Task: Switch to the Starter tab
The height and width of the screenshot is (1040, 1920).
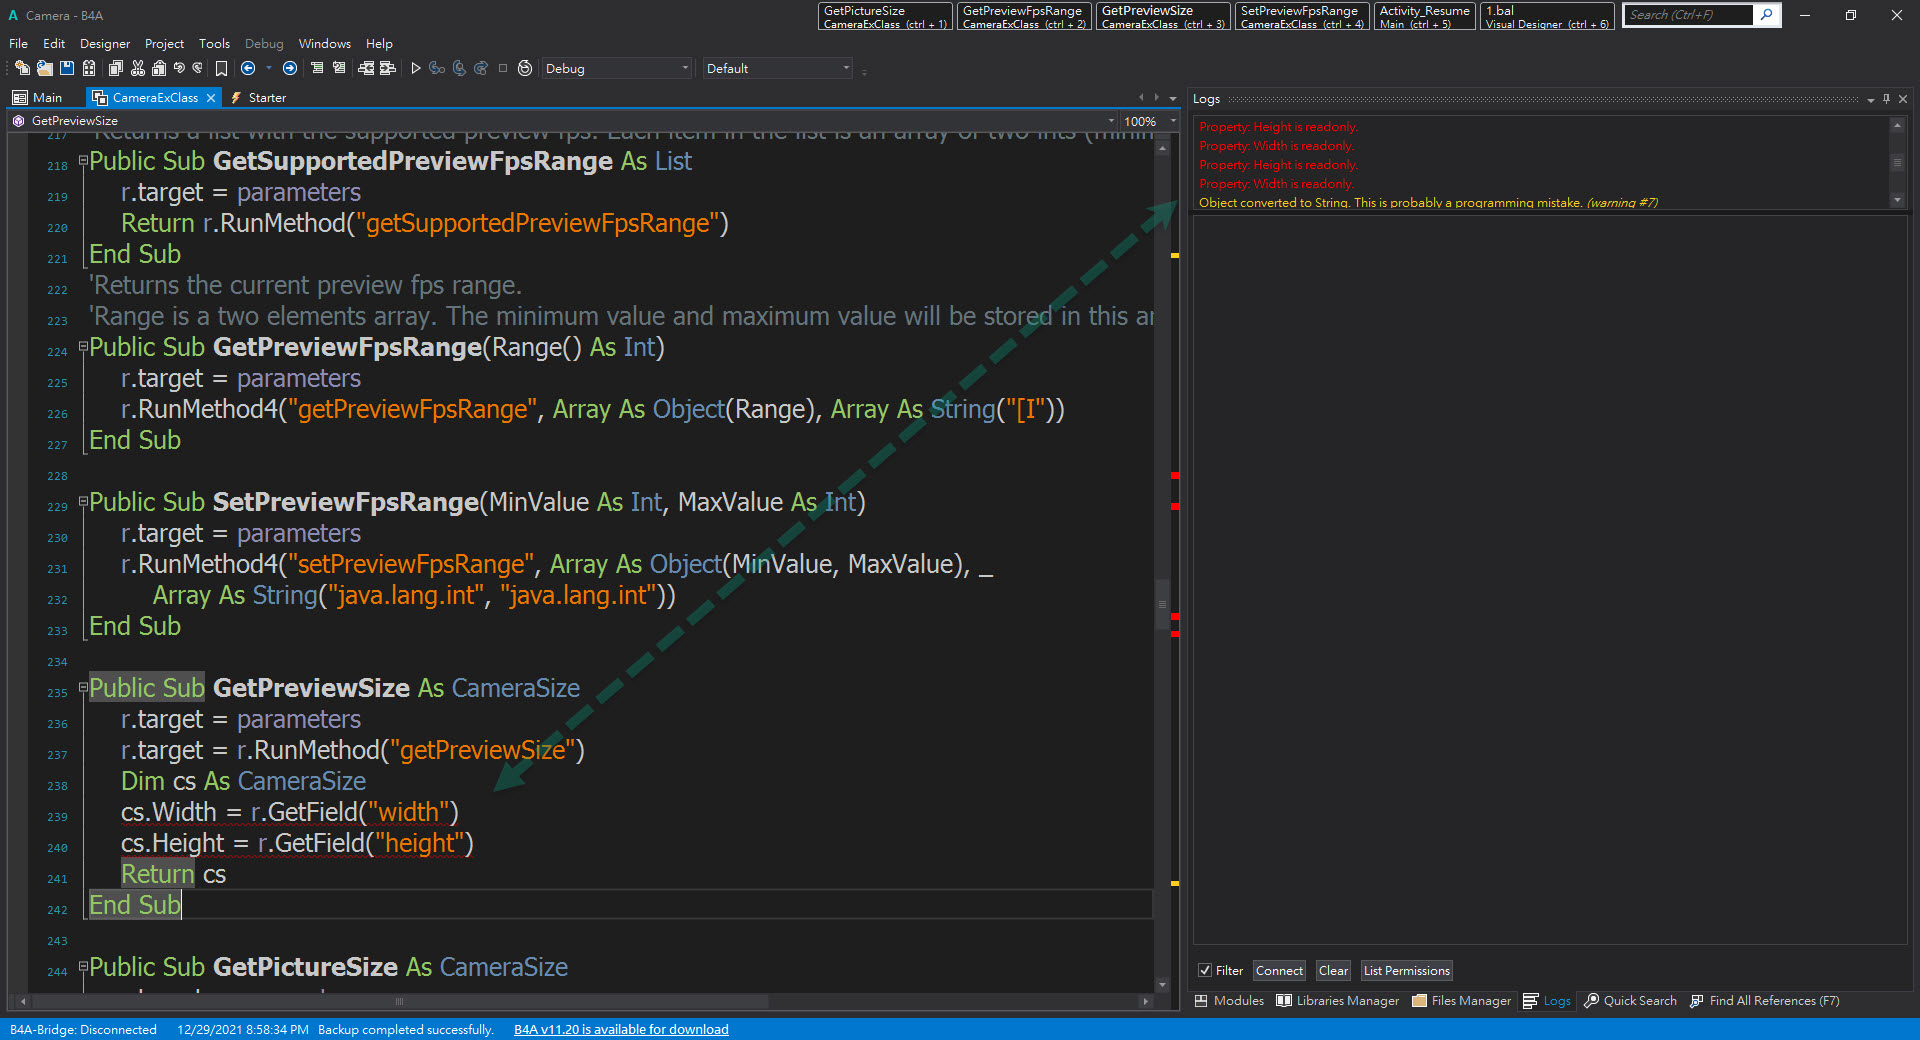Action: pos(266,98)
